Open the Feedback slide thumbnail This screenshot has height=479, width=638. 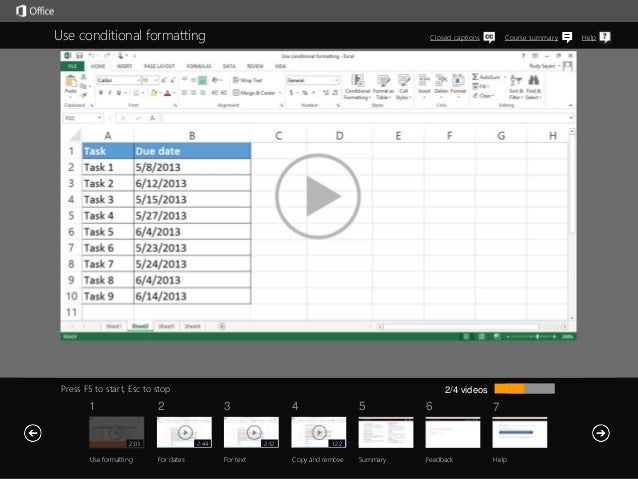[x=452, y=432]
